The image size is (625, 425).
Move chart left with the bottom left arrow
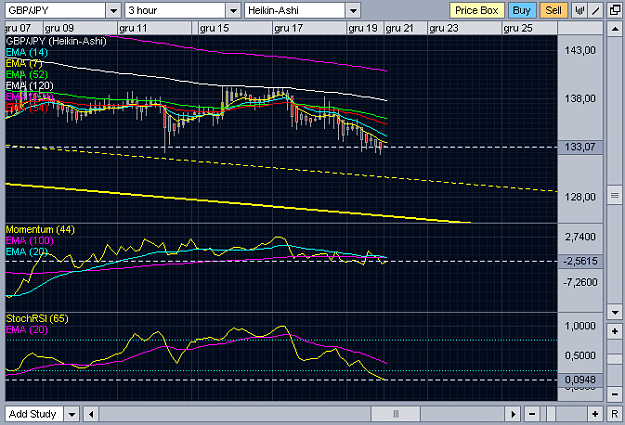point(91,414)
